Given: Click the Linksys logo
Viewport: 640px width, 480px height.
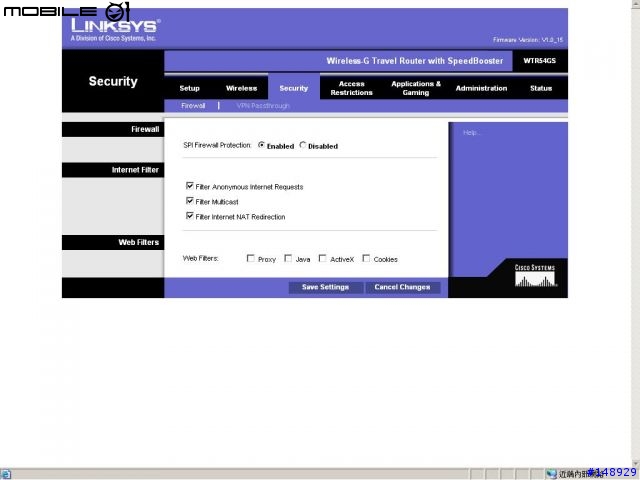Looking at the screenshot, I should (x=115, y=29).
